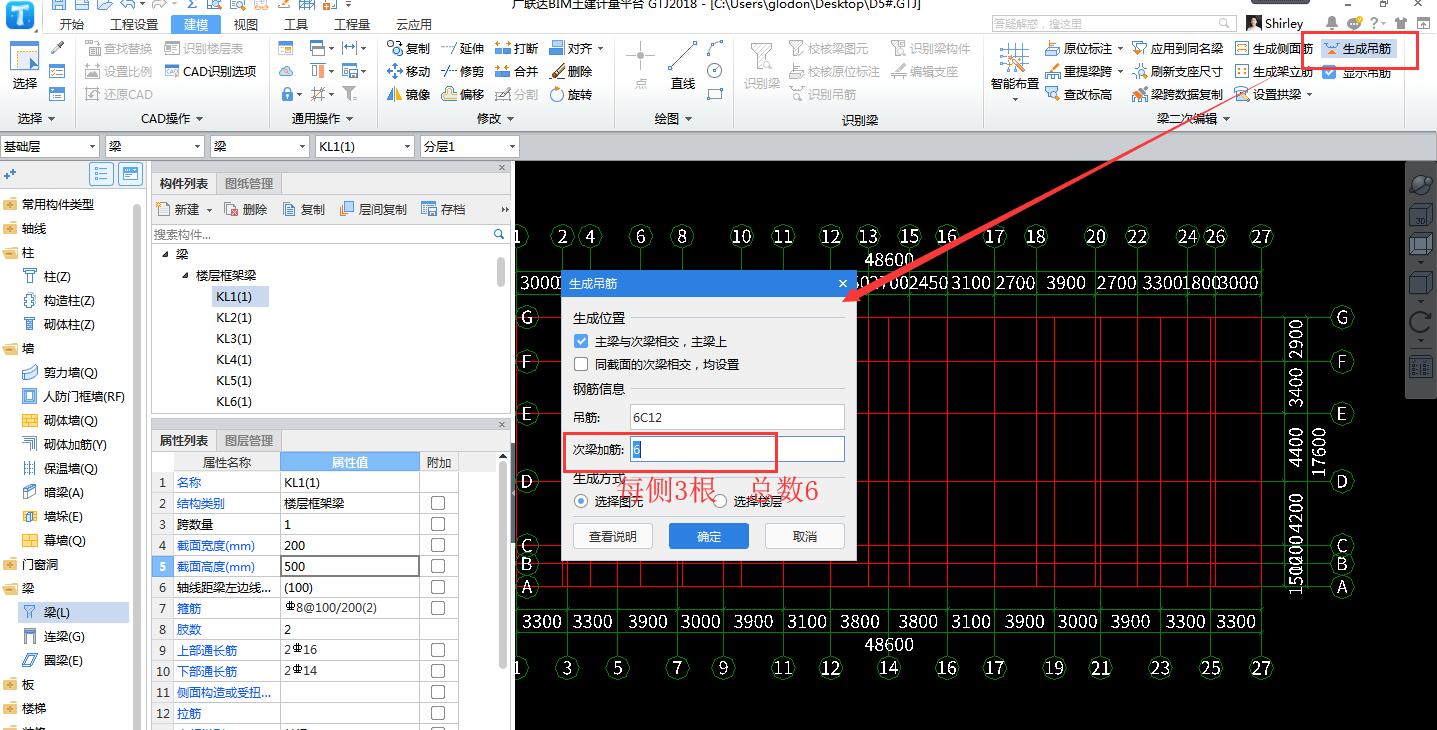This screenshot has height=730, width=1437.
Task: Expand 设置拱梁 dropdown
Action: (x=1309, y=95)
